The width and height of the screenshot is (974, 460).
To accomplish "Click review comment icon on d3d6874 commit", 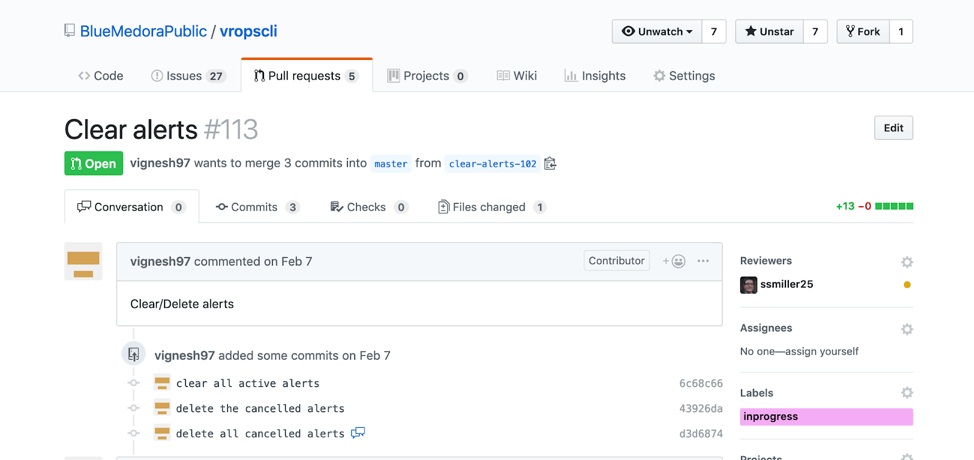I will 358,433.
